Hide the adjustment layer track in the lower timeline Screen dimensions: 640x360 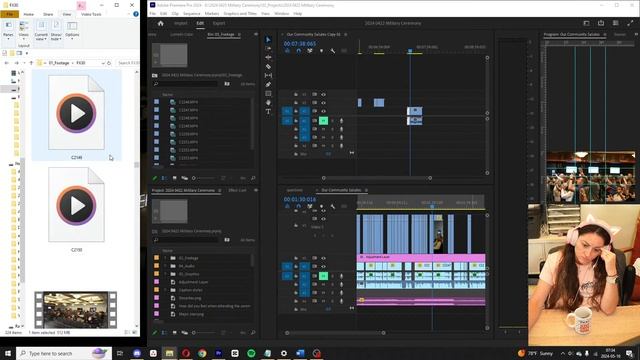pos(323,258)
